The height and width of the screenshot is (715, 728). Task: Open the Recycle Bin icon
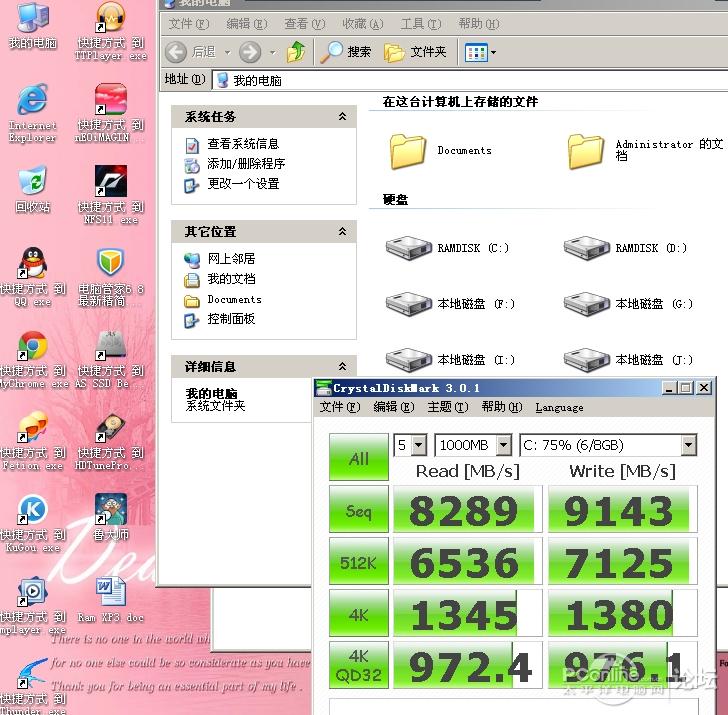pos(32,180)
